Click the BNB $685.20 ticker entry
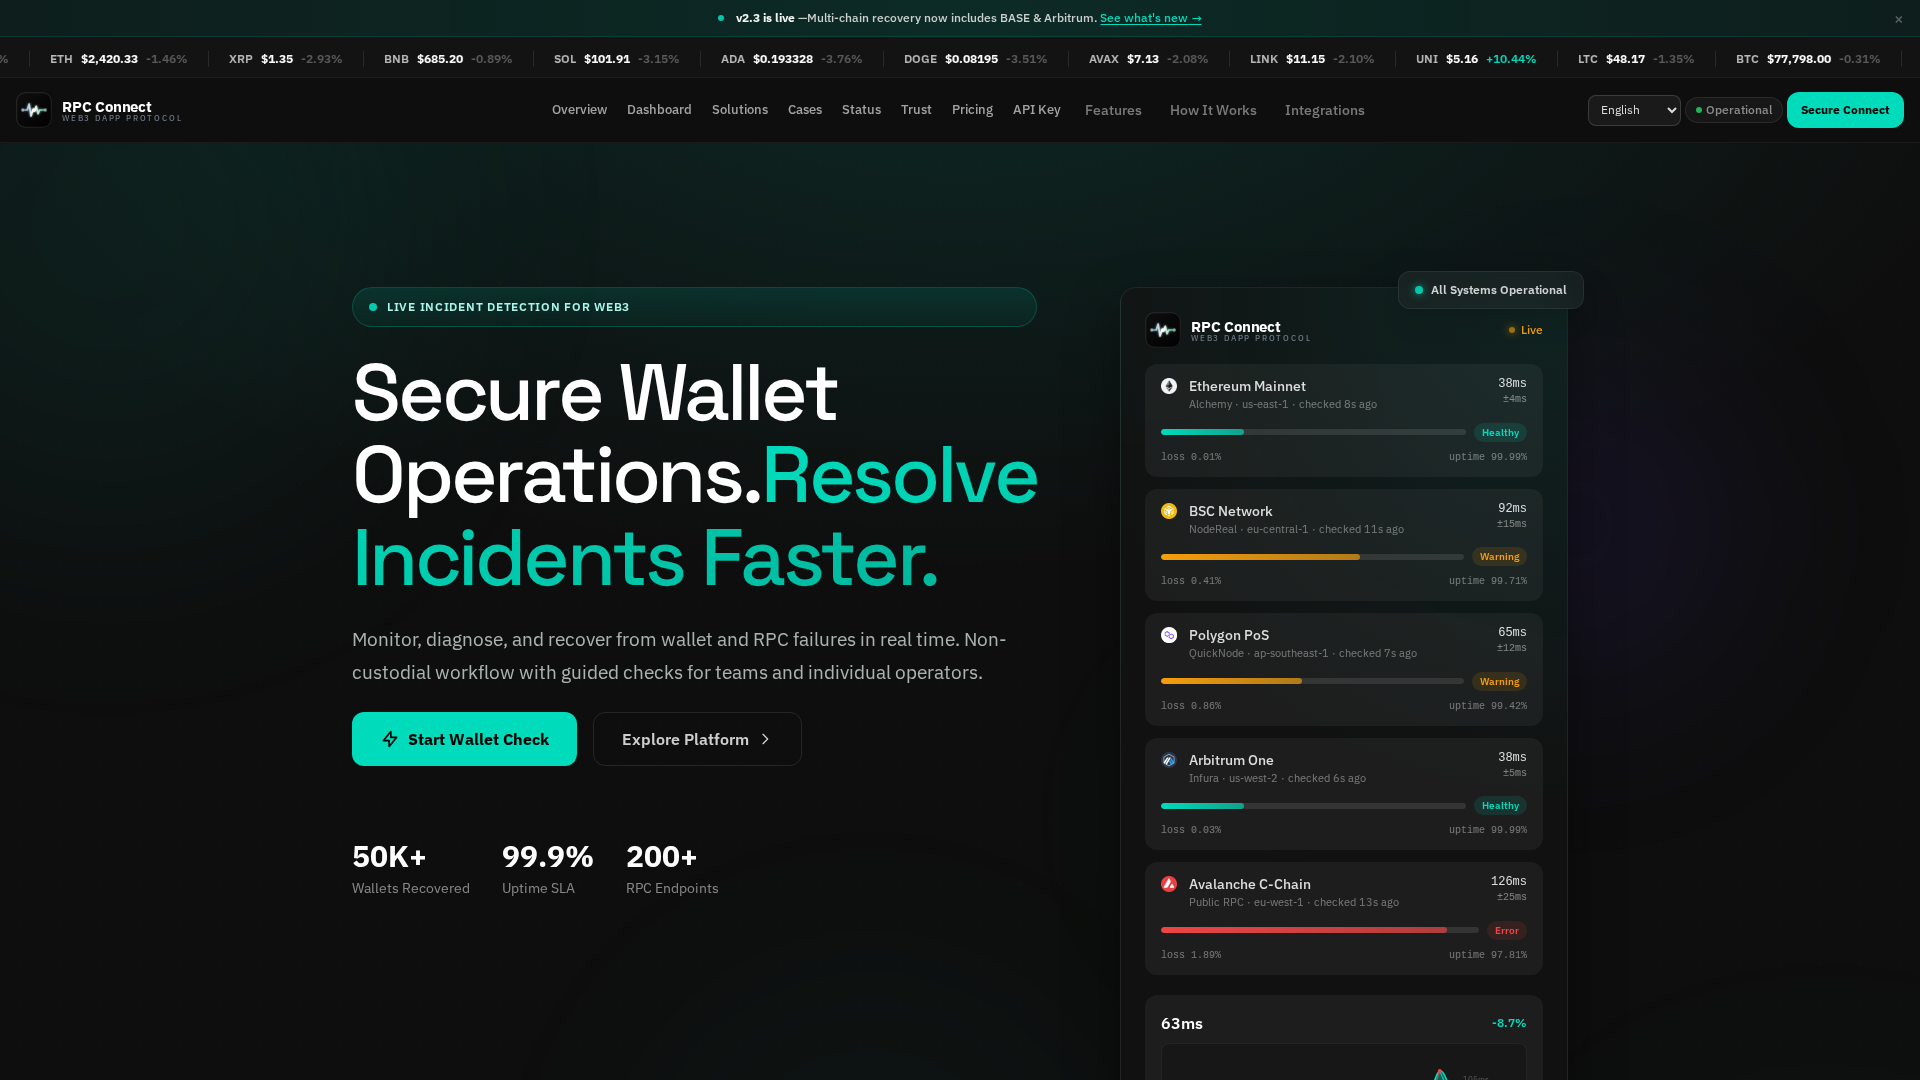 [x=448, y=59]
